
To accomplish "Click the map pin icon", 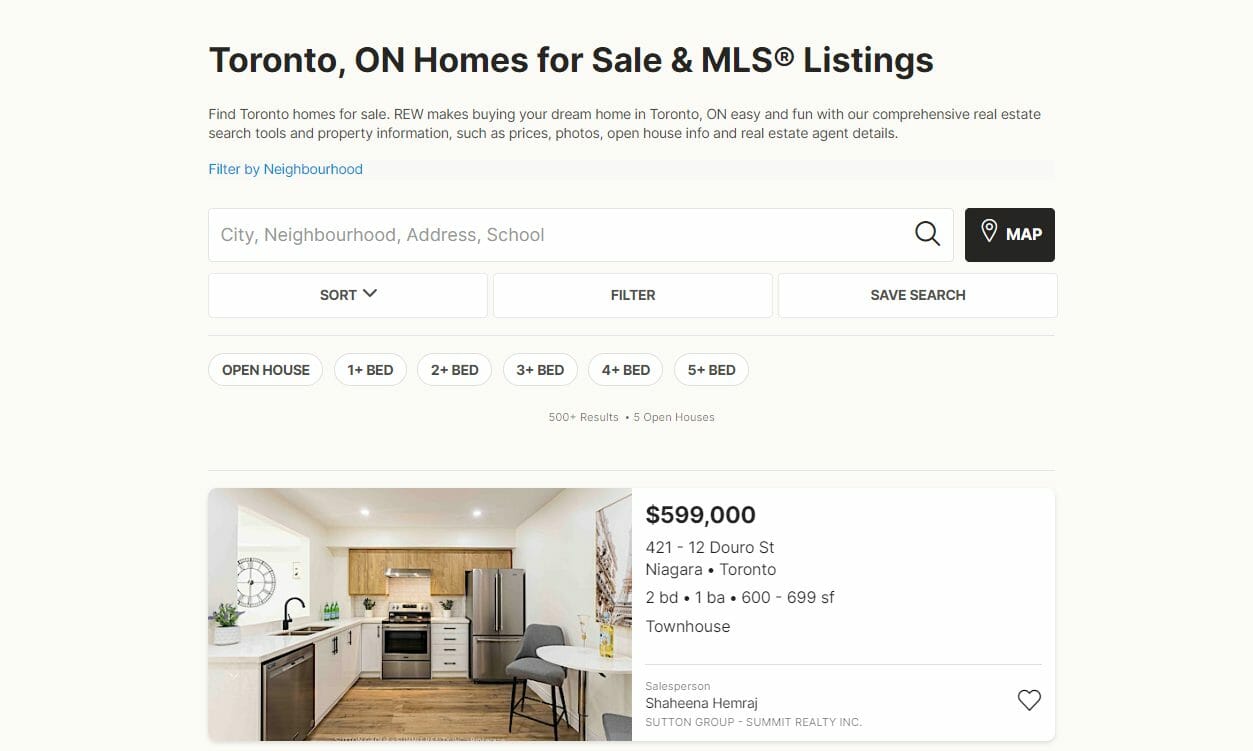I will pyautogui.click(x=989, y=232).
